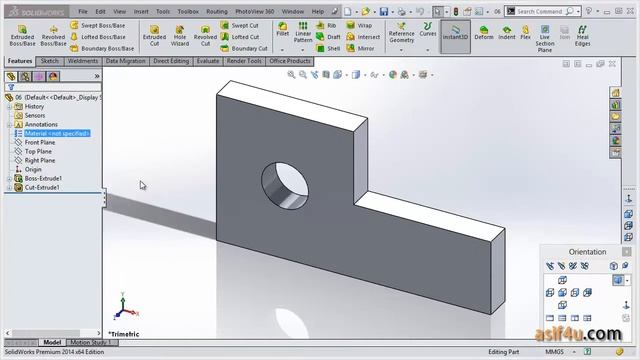
Task: Select the Mirror feature
Action: (360, 48)
